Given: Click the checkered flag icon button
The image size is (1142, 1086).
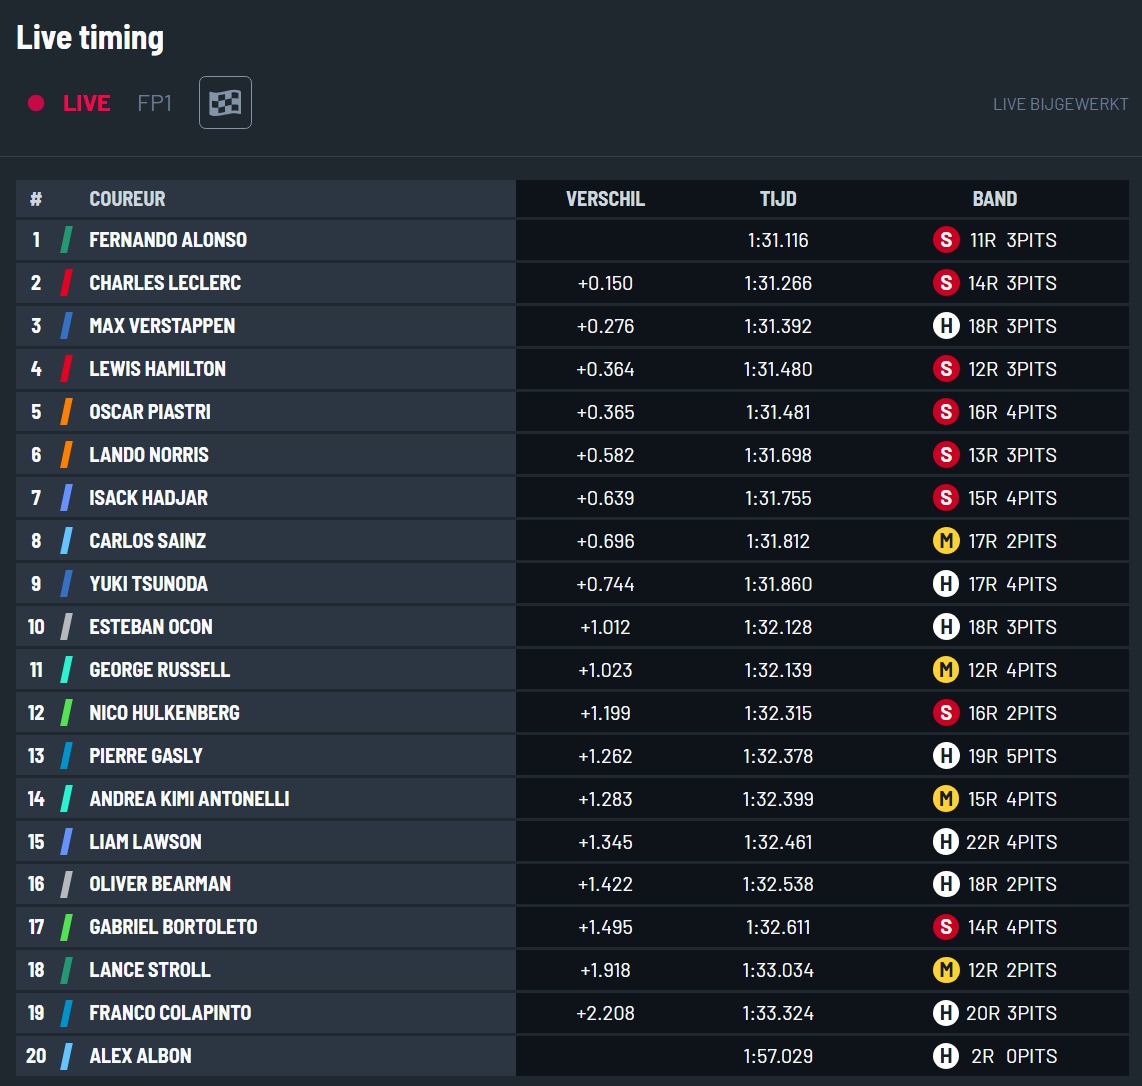Looking at the screenshot, I should [x=225, y=103].
